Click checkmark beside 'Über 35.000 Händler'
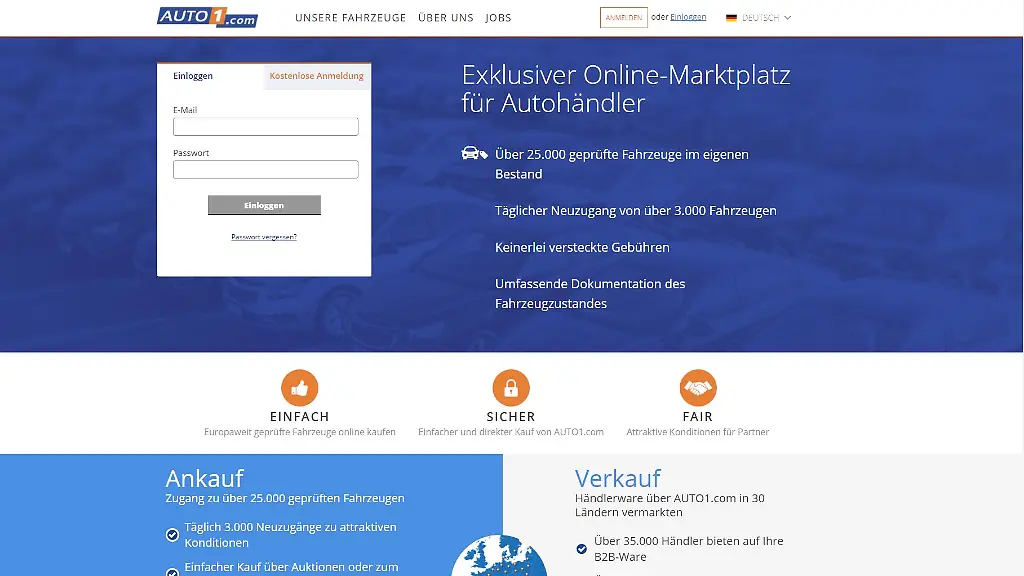This screenshot has width=1024, height=576. point(582,549)
